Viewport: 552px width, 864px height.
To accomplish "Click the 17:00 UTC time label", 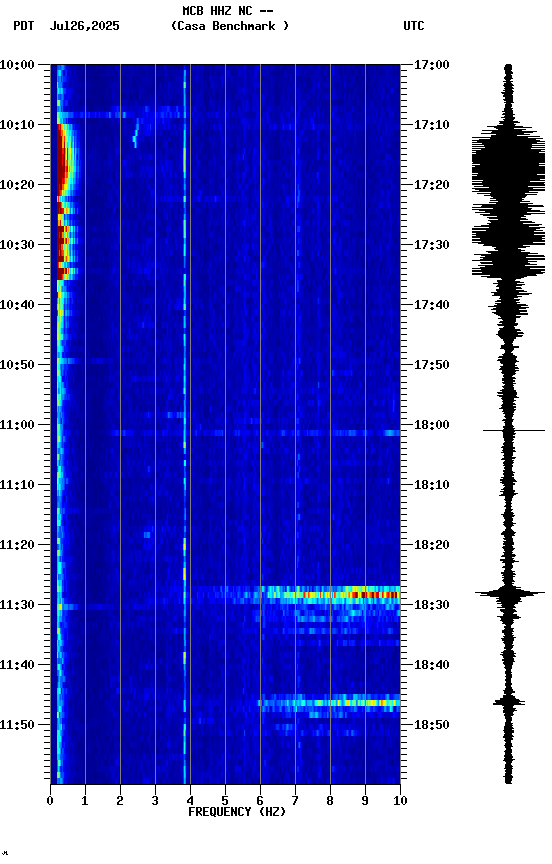I will 432,65.
